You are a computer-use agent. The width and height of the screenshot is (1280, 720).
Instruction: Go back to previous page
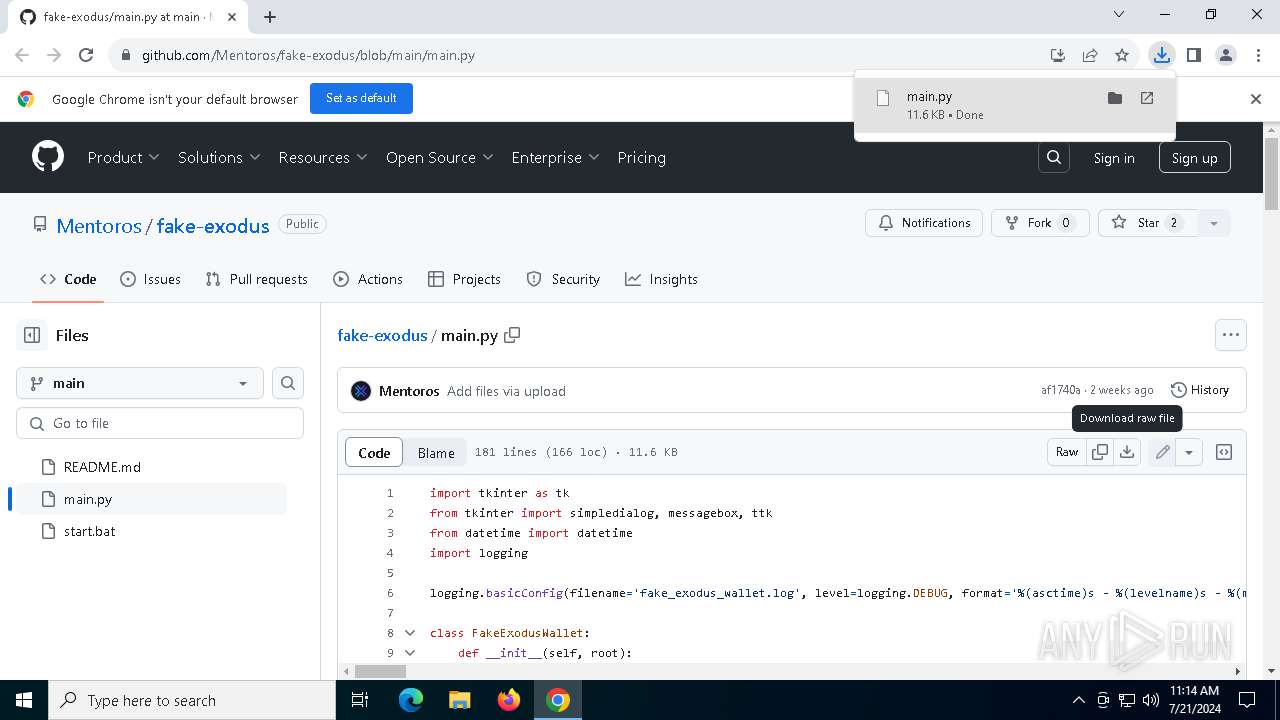click(x=22, y=55)
